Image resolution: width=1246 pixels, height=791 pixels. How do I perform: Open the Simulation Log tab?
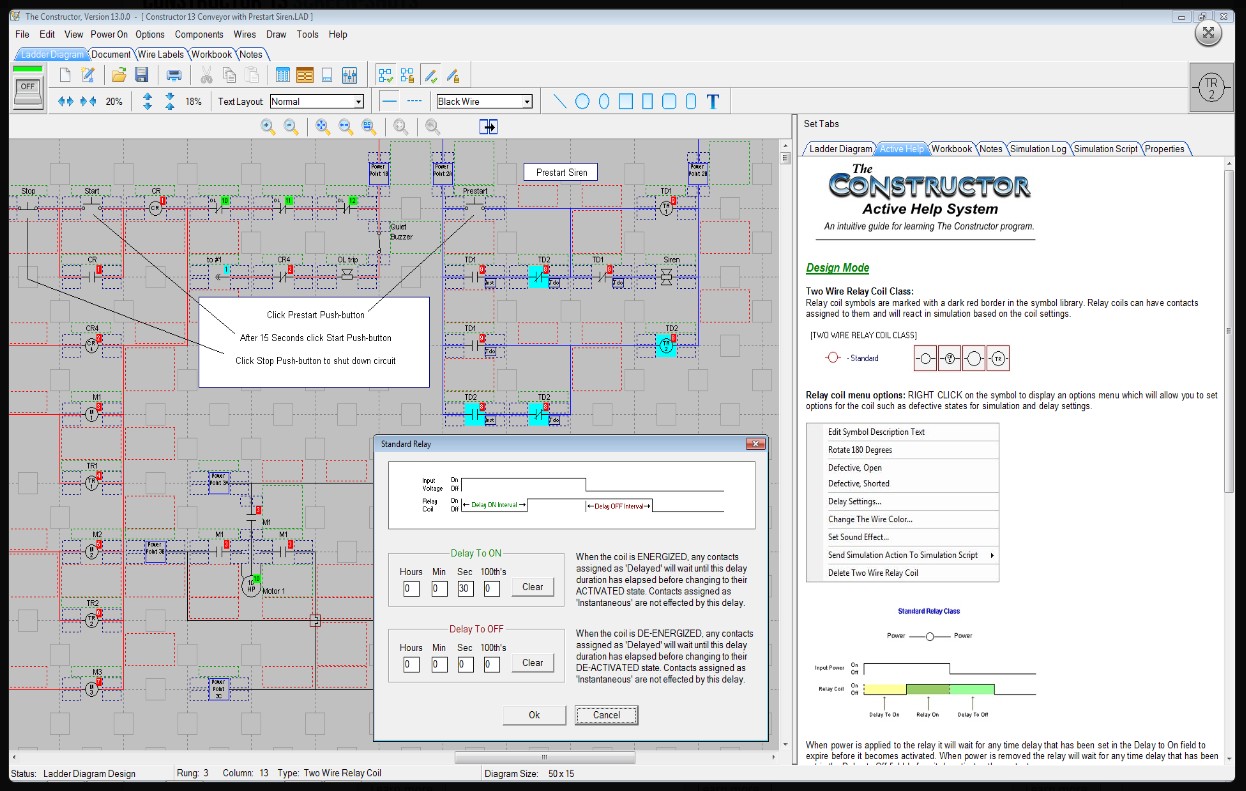tap(1037, 149)
